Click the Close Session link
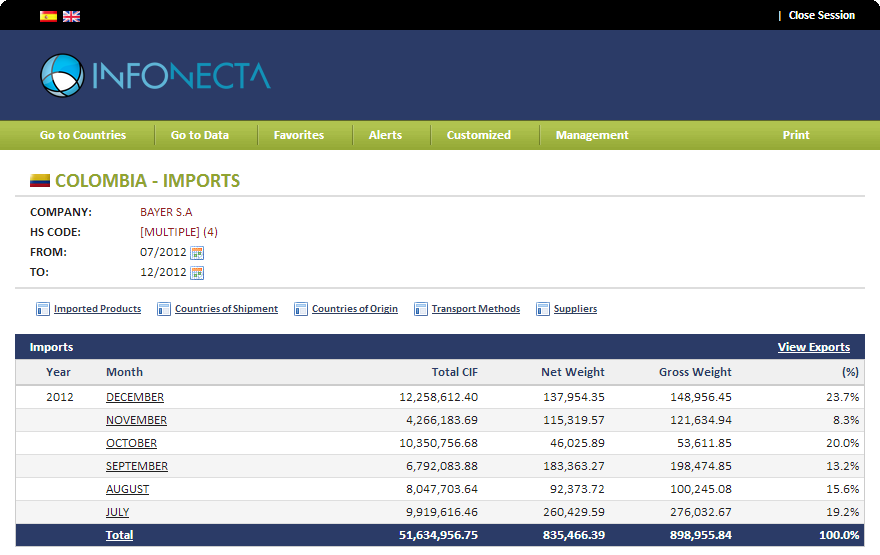This screenshot has height=555, width=880. [821, 16]
